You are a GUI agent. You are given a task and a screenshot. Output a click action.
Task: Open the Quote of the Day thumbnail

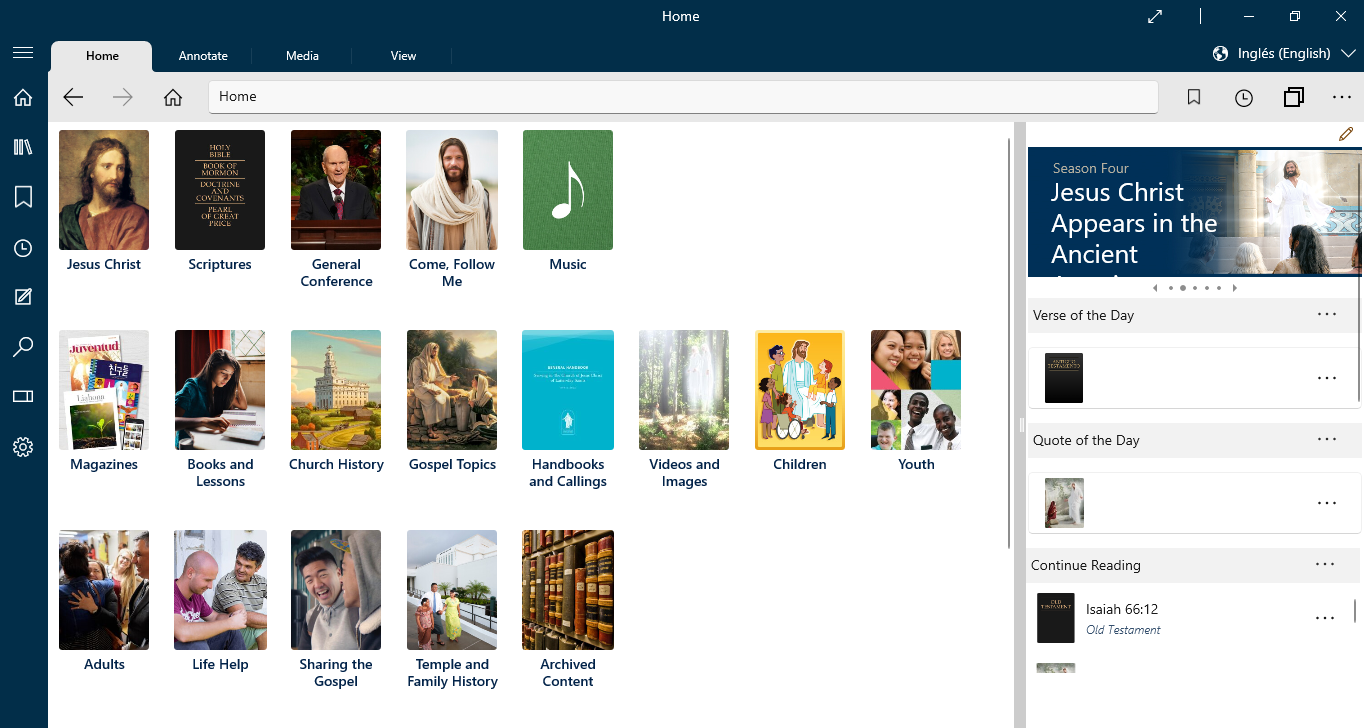tap(1064, 503)
